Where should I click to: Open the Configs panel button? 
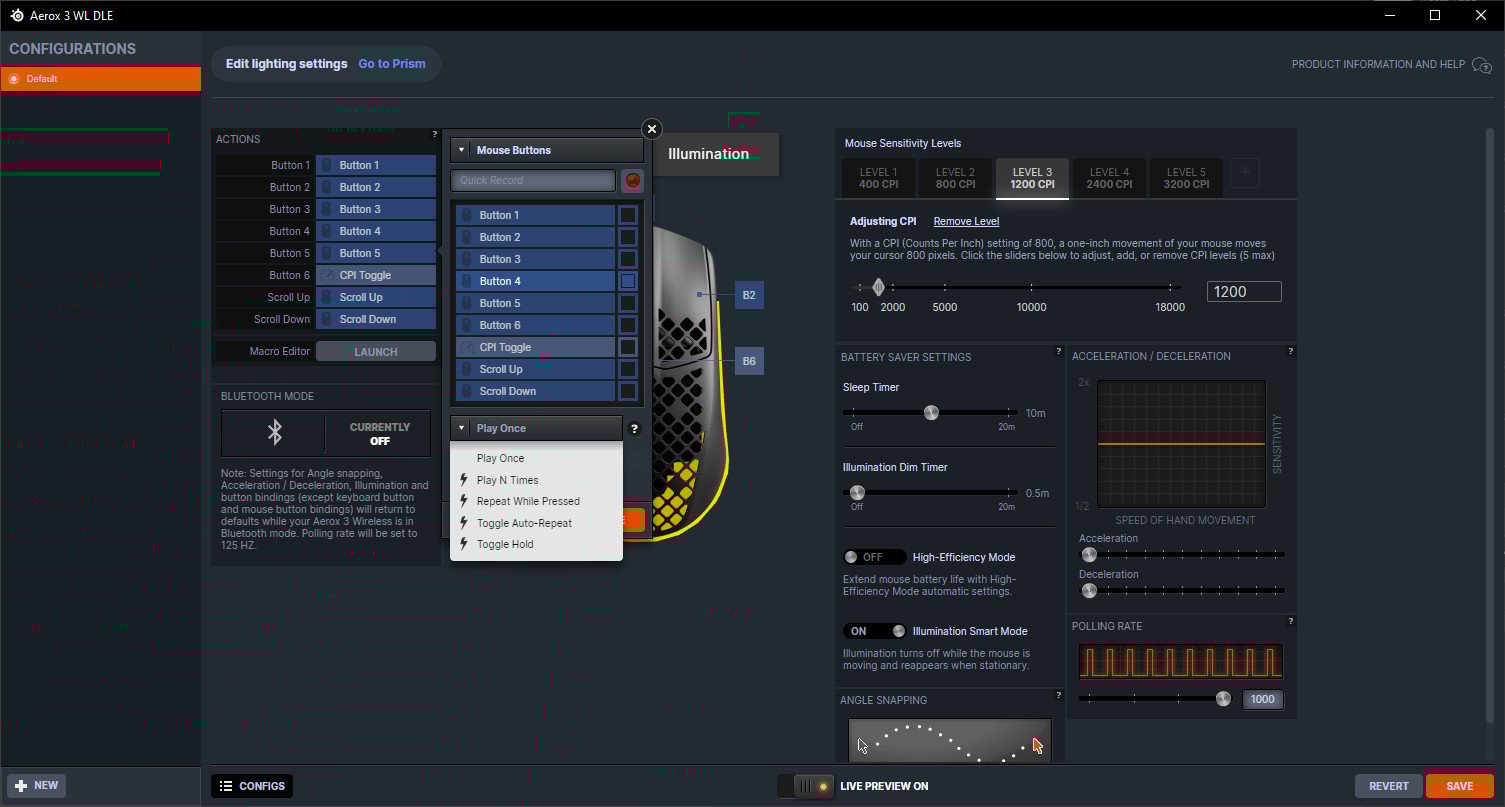click(x=252, y=786)
